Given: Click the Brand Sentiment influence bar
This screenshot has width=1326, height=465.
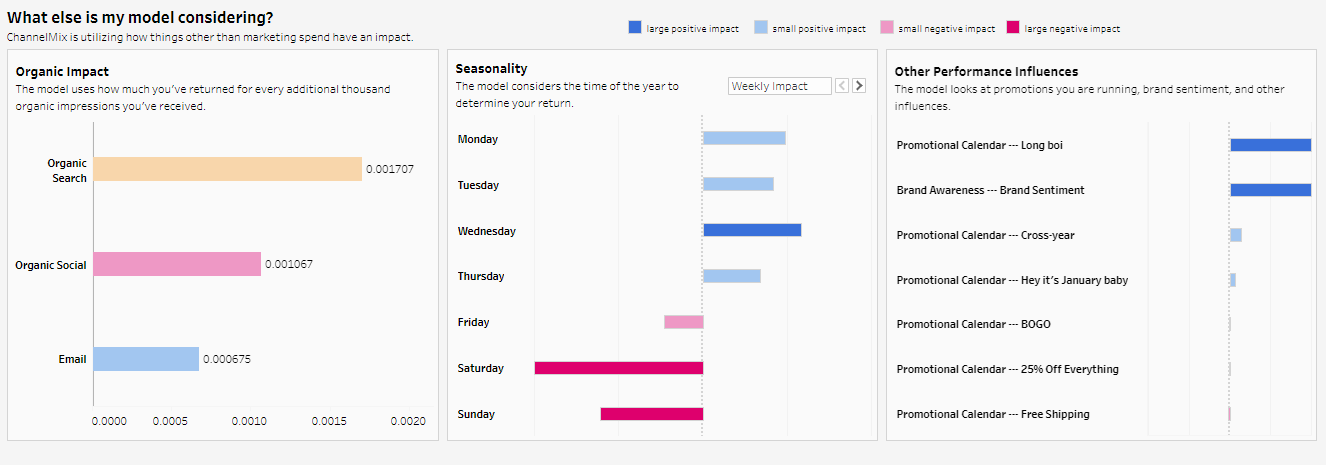Looking at the screenshot, I should pos(1270,190).
